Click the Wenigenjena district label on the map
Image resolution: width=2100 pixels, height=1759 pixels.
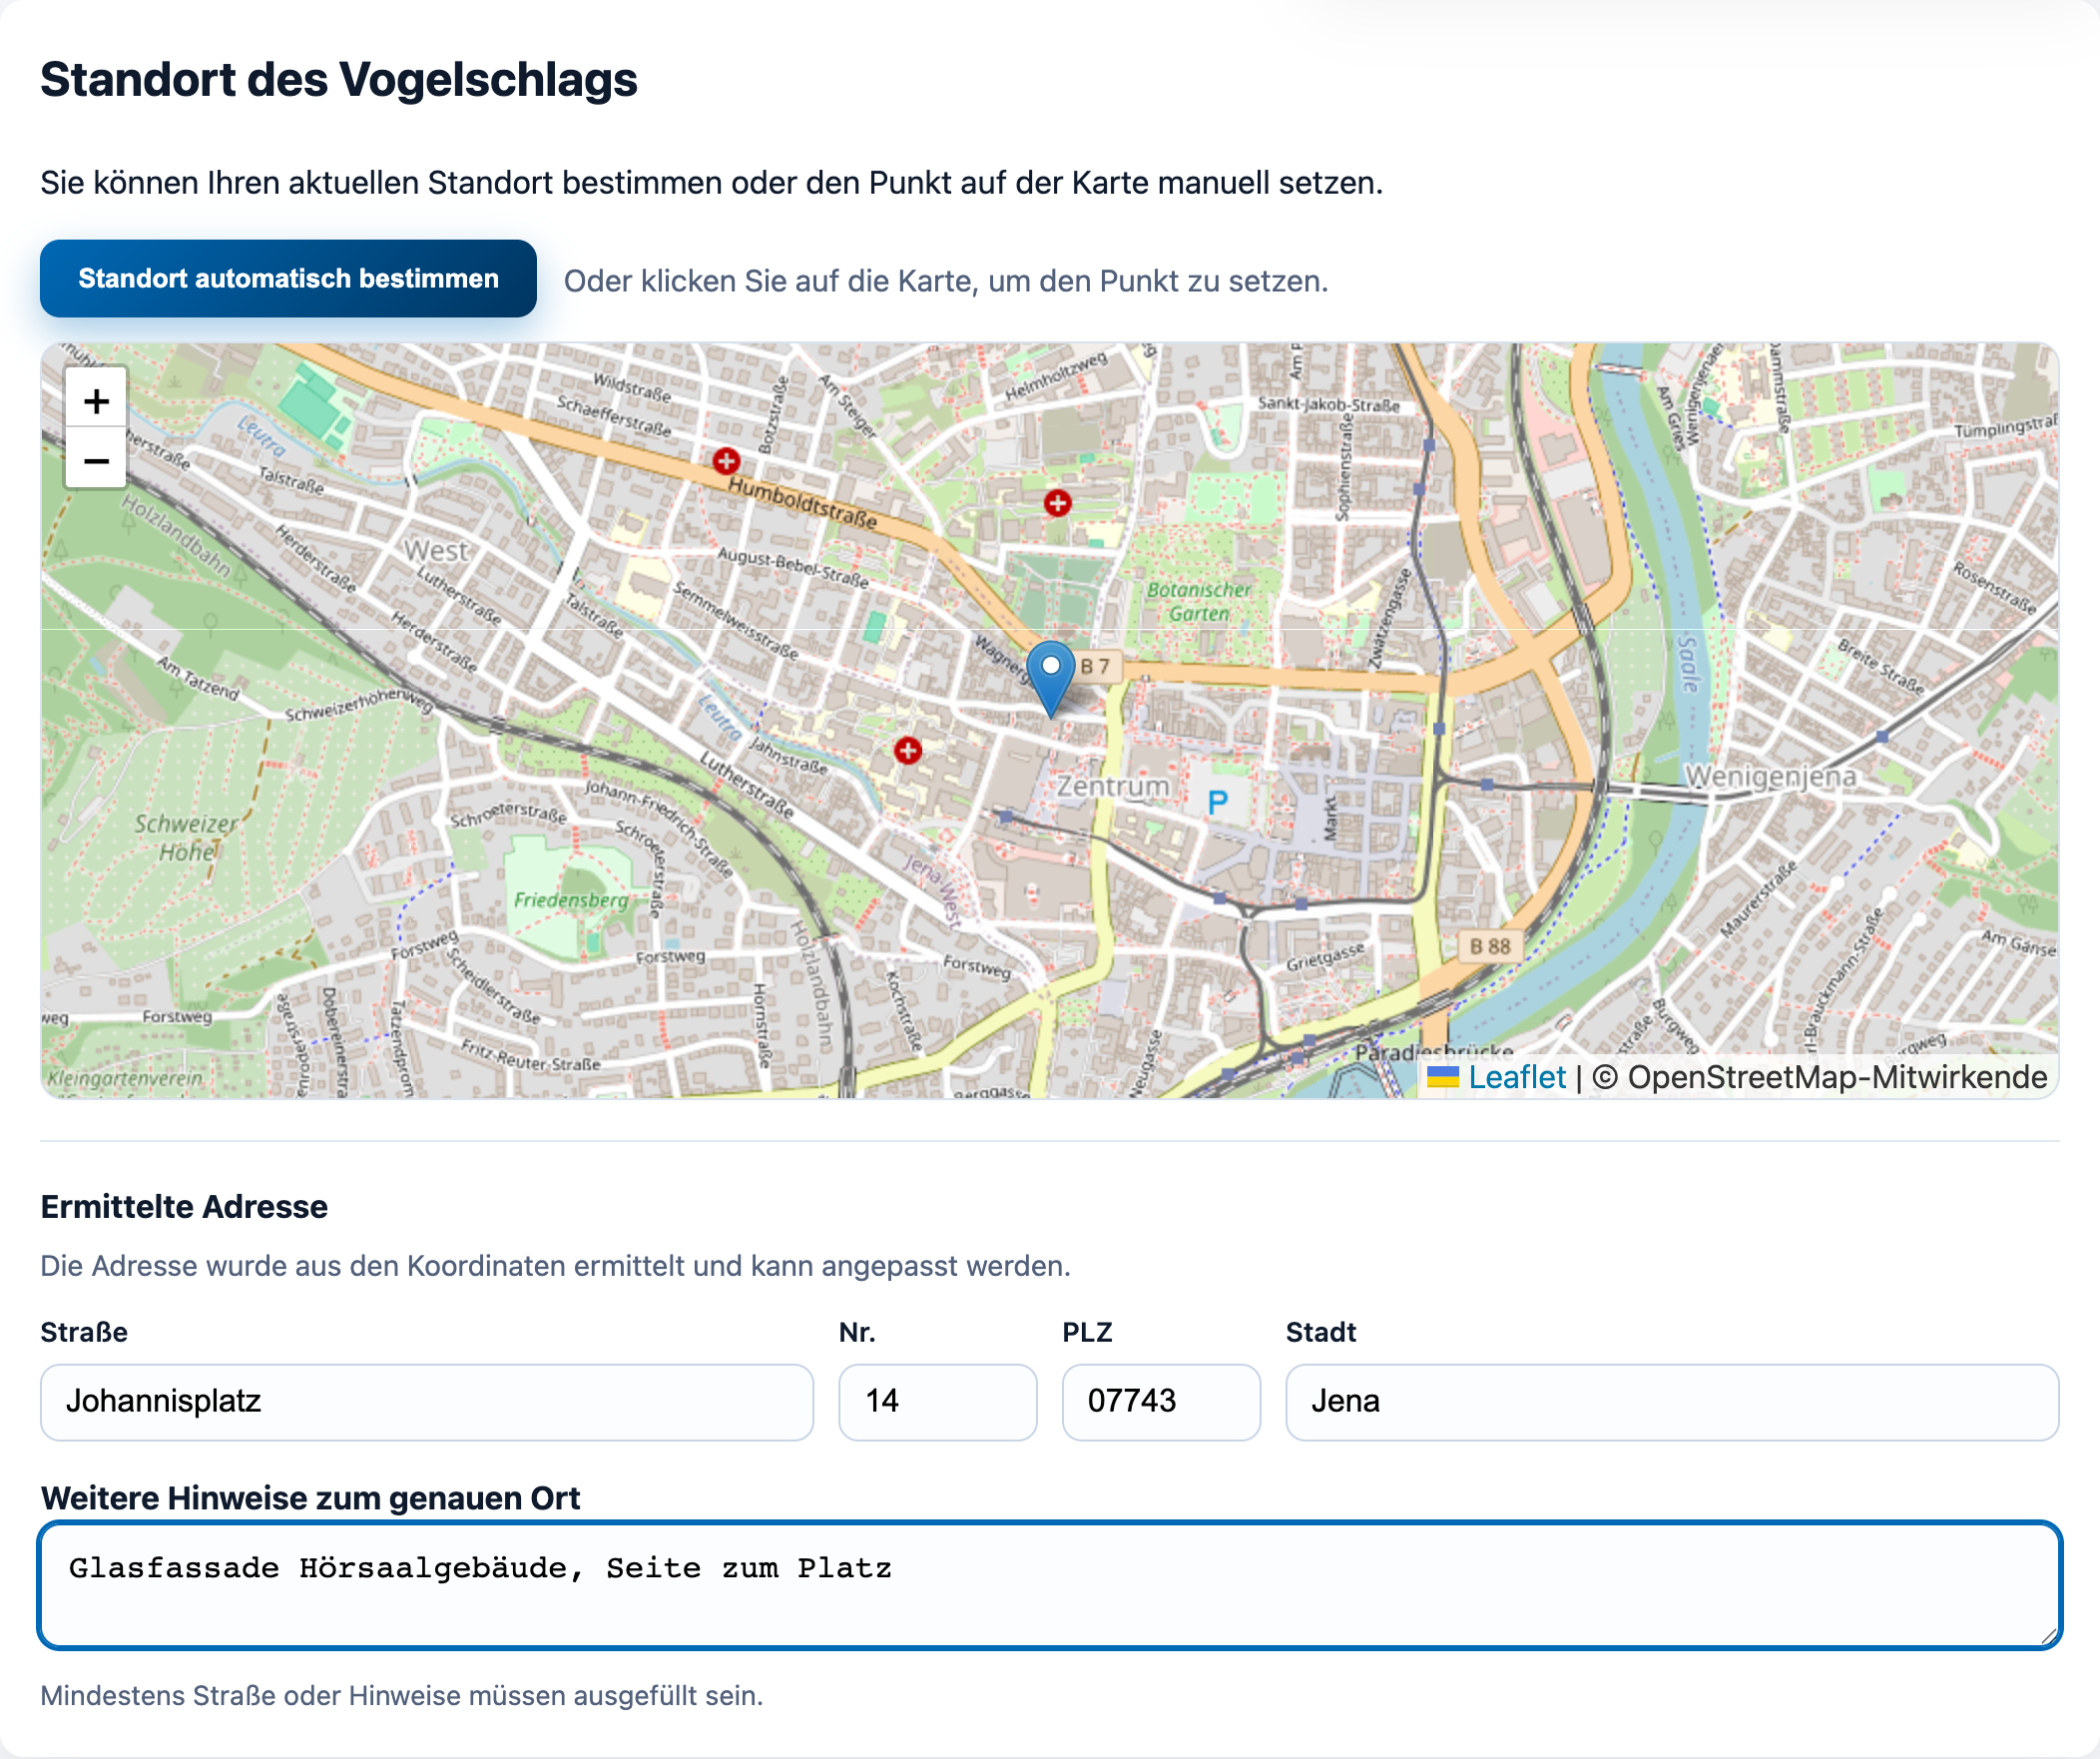(x=1770, y=776)
